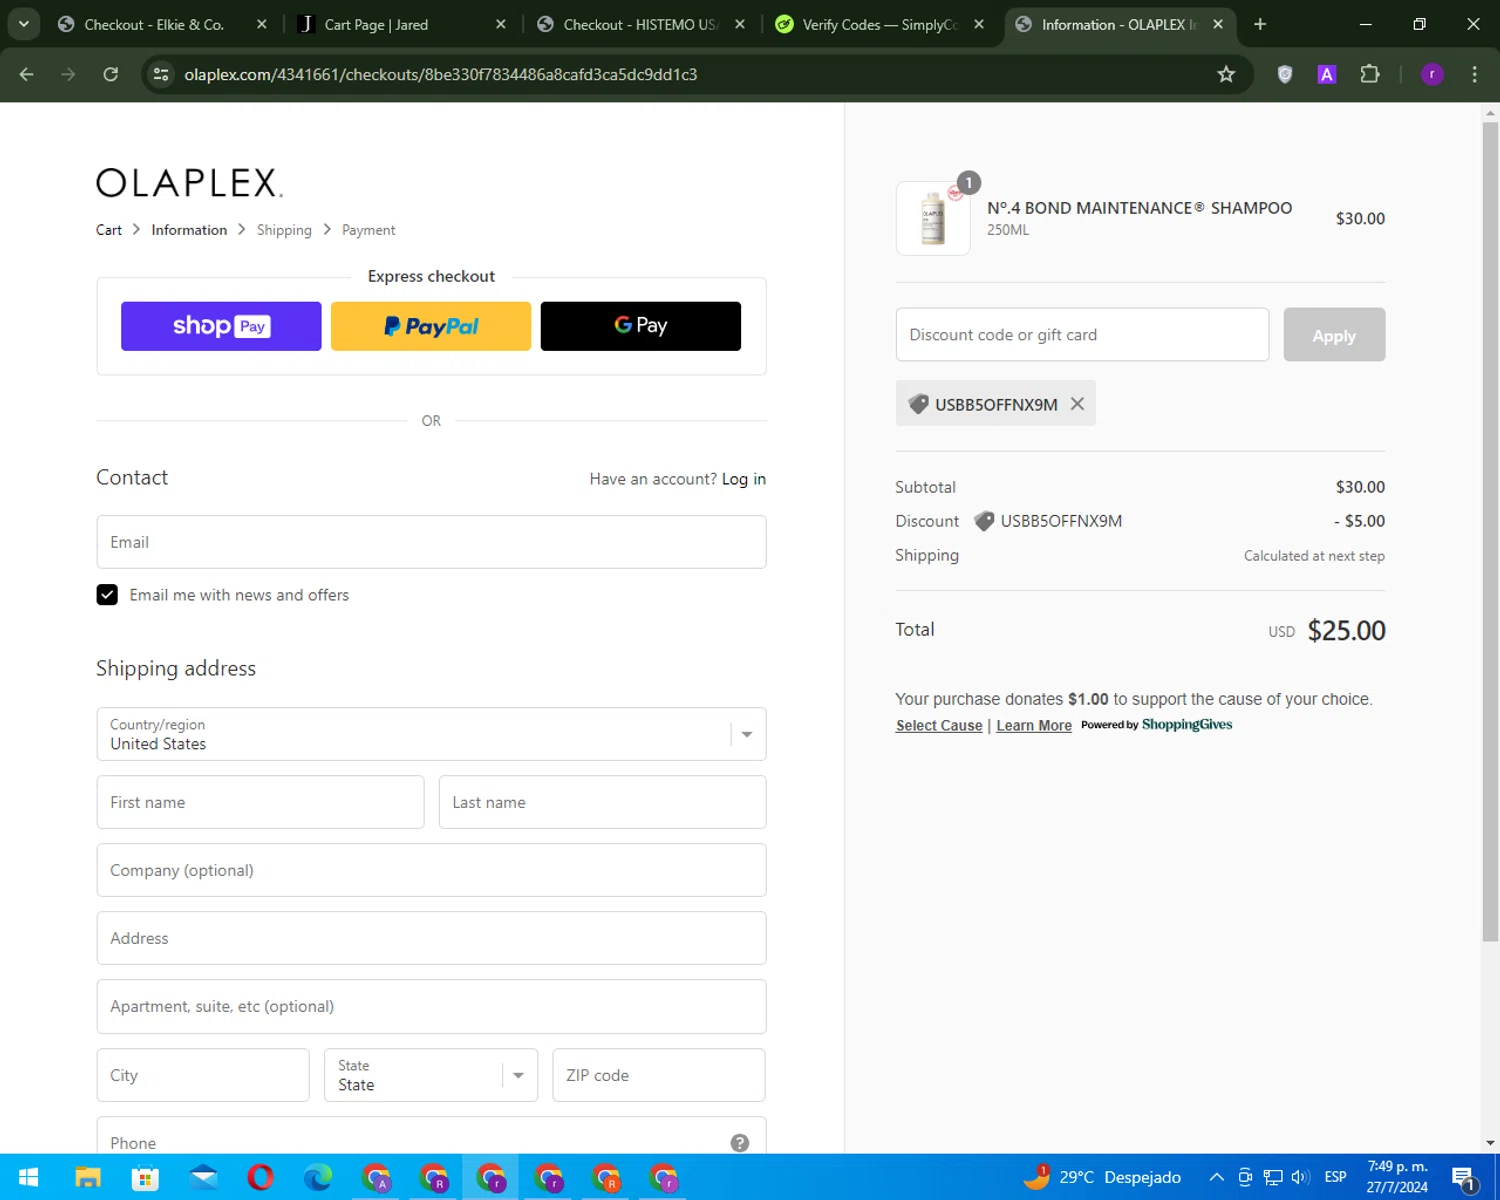Open the browser extensions puzzle icon

click(x=1370, y=74)
